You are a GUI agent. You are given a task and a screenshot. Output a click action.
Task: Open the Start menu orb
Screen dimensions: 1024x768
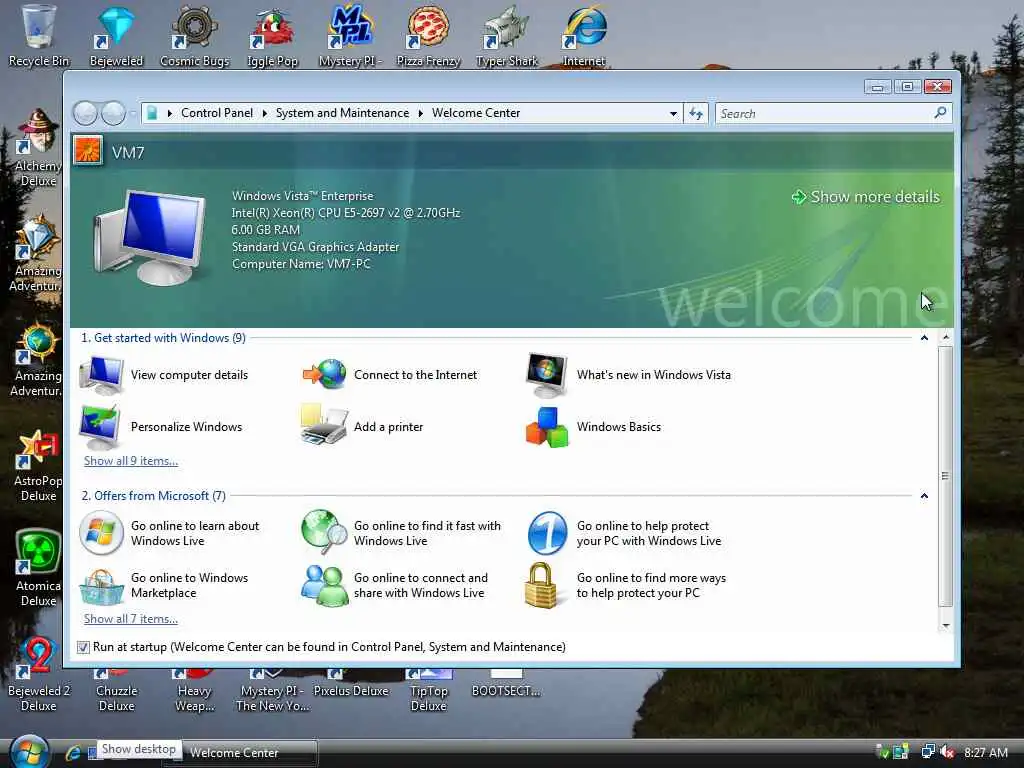29,752
